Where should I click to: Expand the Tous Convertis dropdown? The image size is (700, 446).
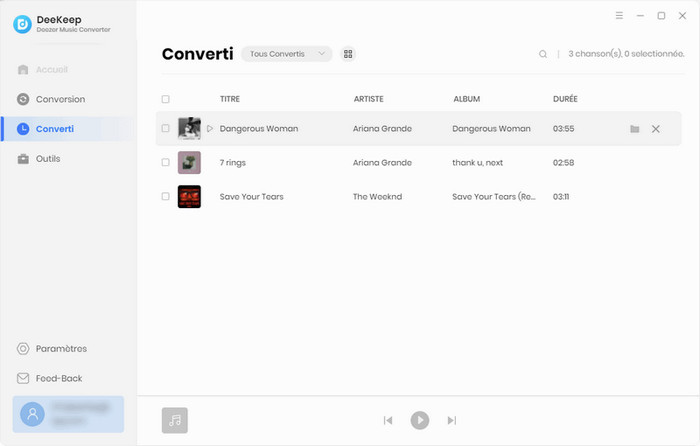point(287,54)
